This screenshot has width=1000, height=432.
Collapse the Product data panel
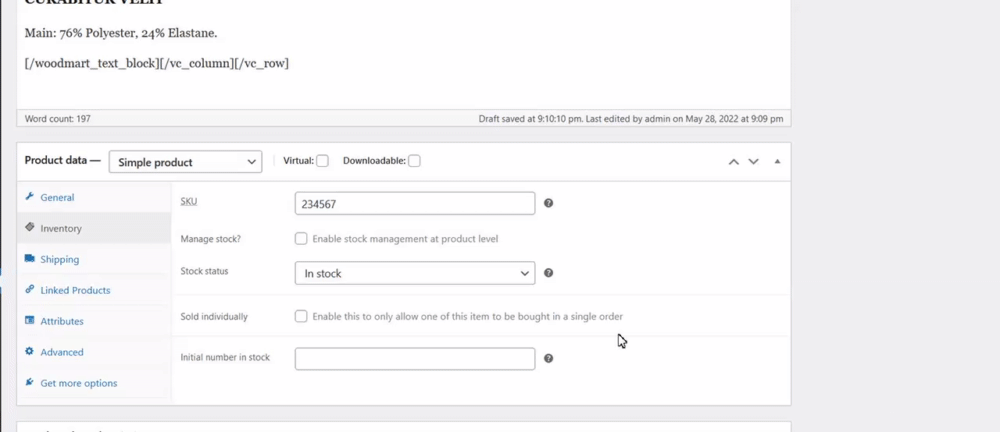[x=777, y=161]
